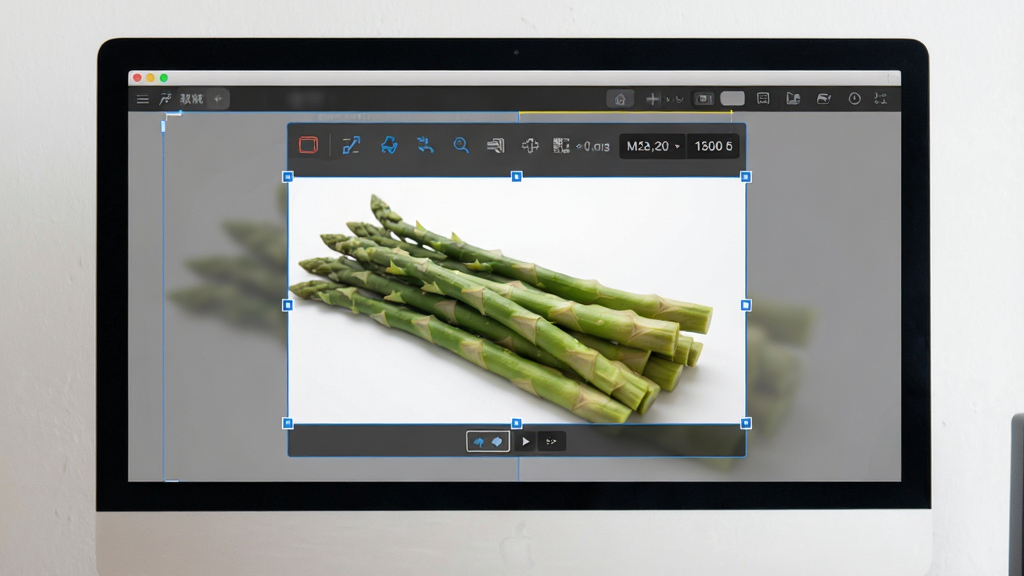Click the left-middle crop handle
The image size is (1024, 576).
[x=288, y=305]
